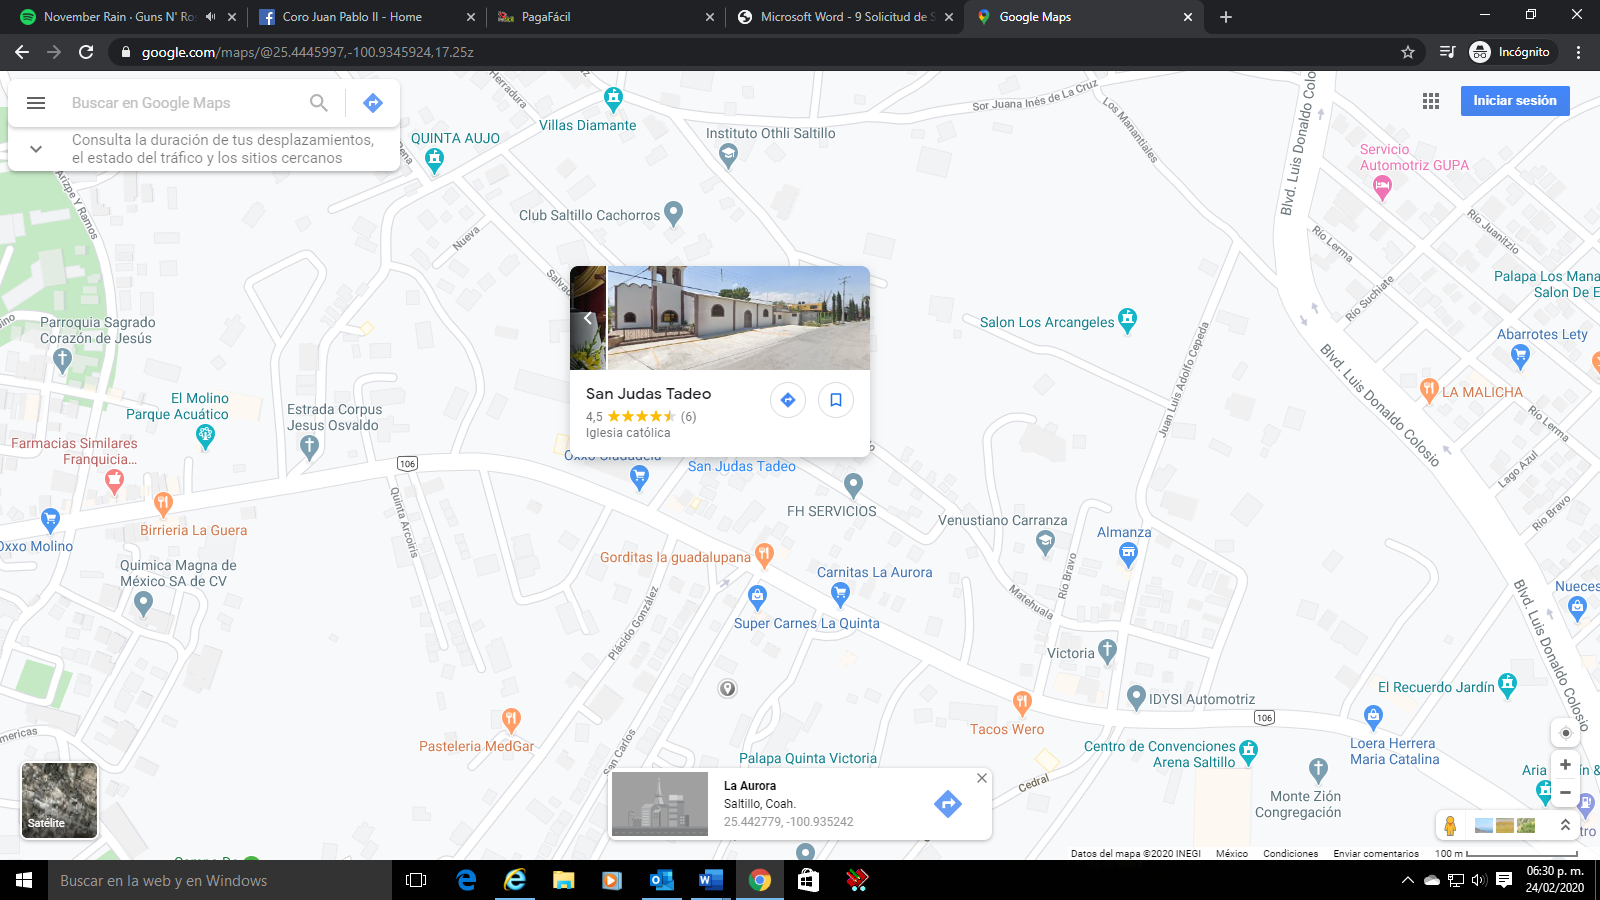Show previous photo of San Judas Tadeo
Viewport: 1600px width, 900px height.
click(588, 318)
